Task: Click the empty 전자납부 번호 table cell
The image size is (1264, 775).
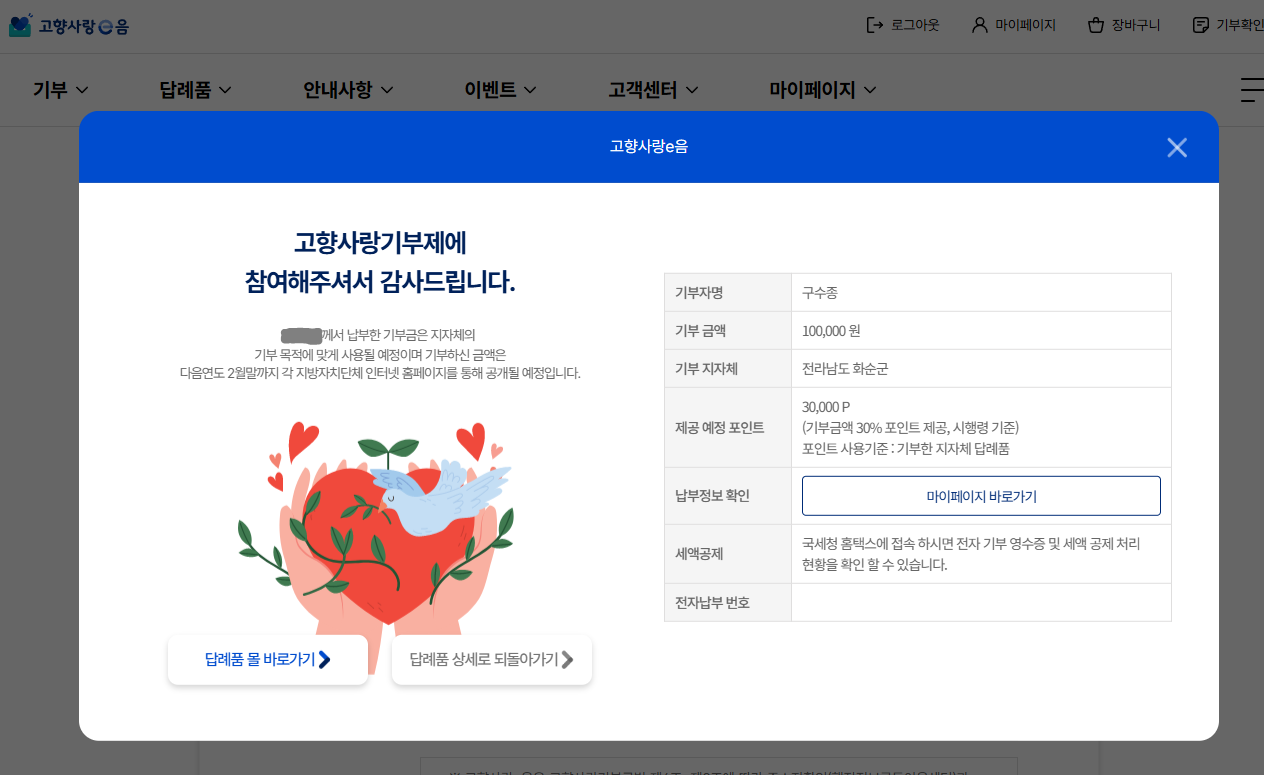Action: point(980,602)
